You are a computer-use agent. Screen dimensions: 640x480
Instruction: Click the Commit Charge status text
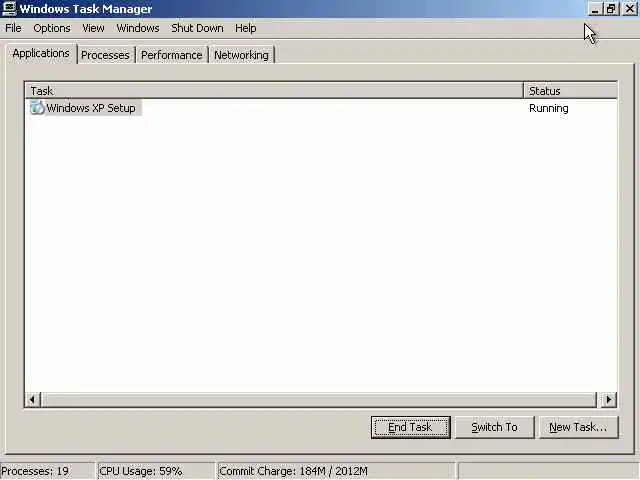[293, 471]
